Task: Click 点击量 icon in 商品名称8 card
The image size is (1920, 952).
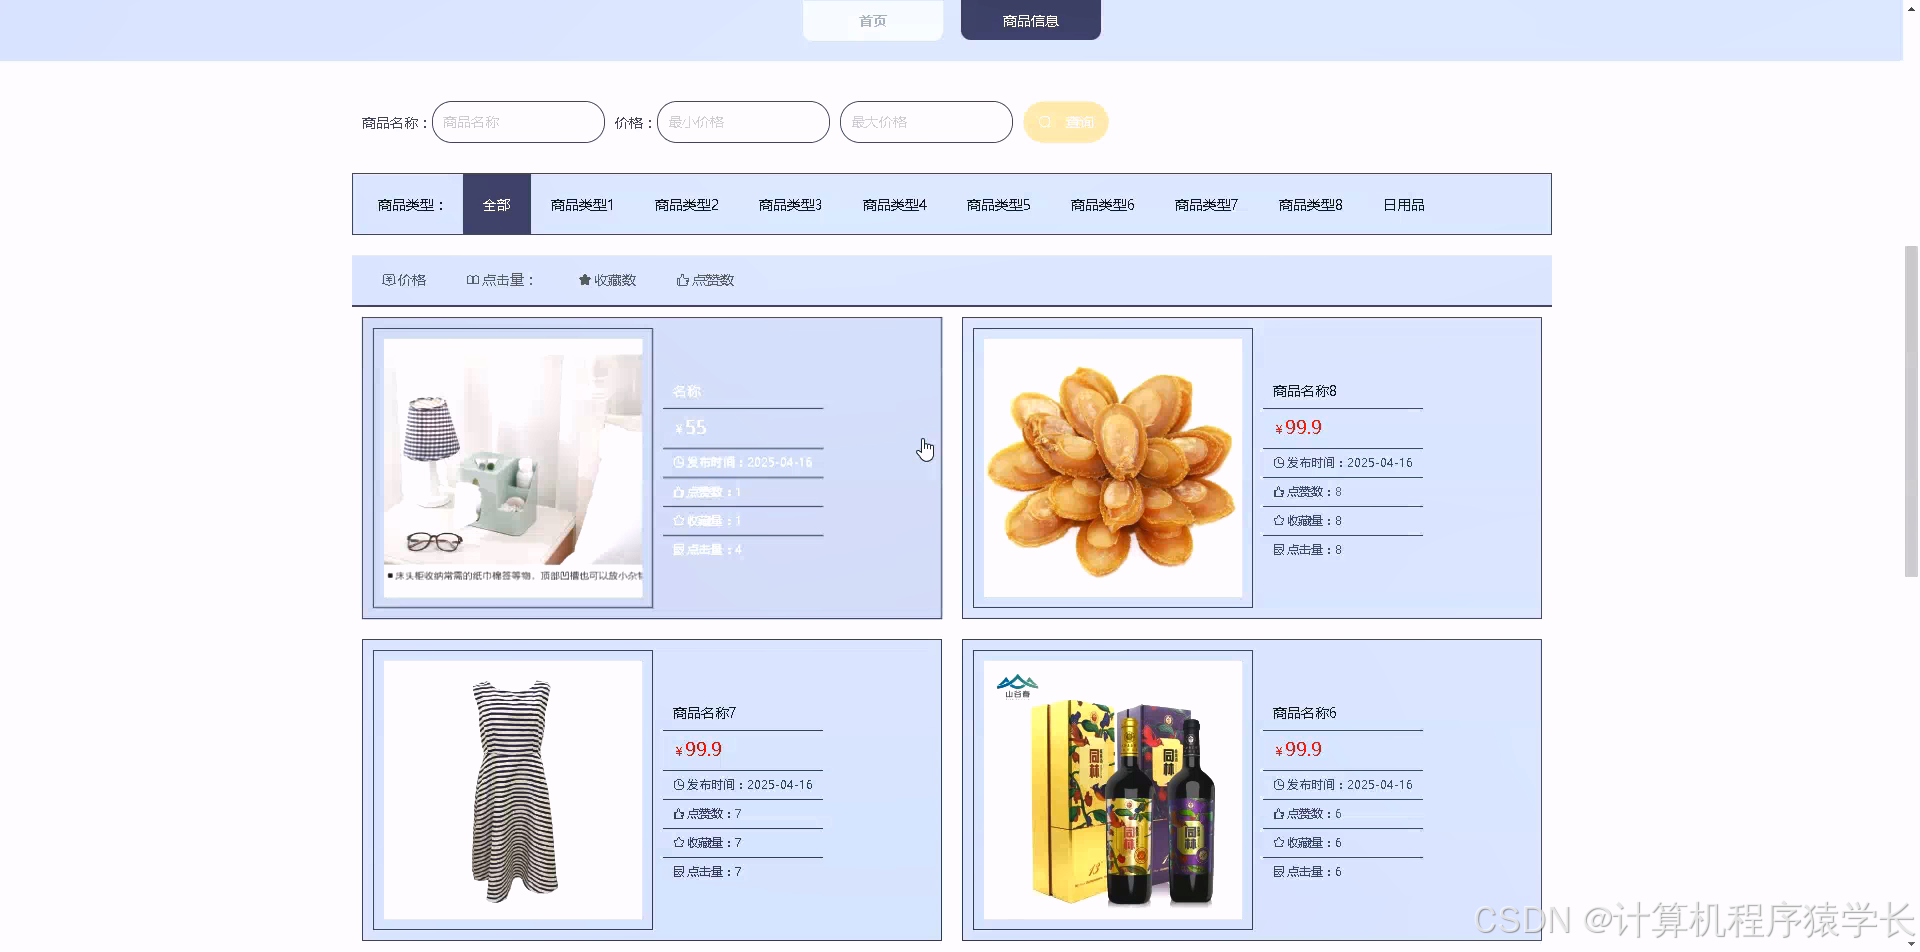Action: [1278, 550]
